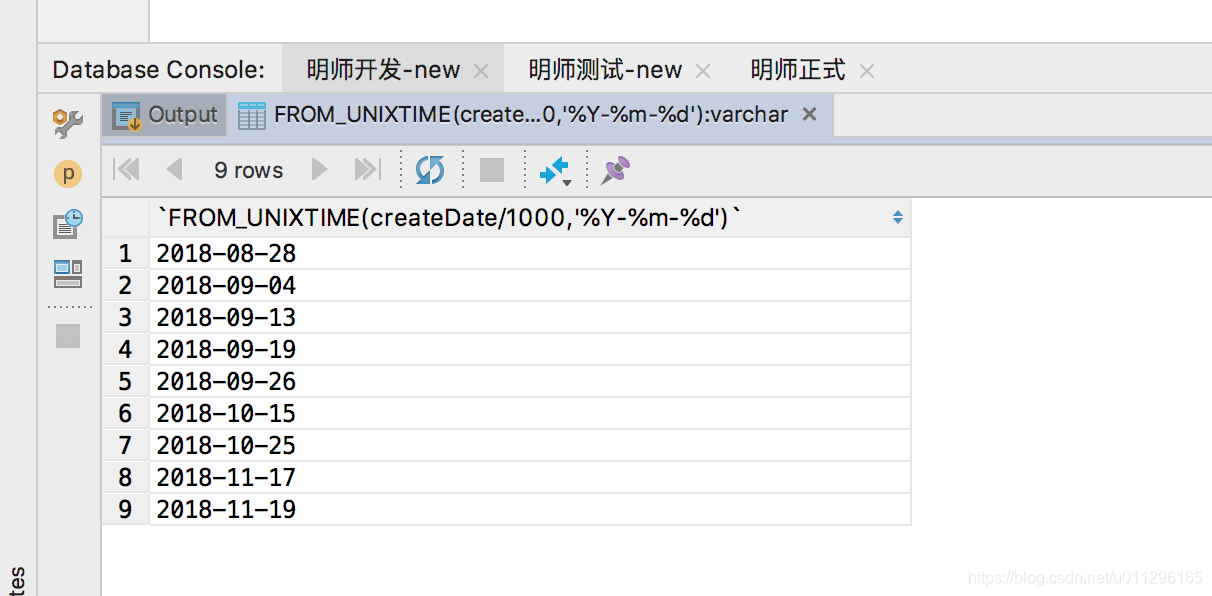Go to last page of results
This screenshot has width=1212, height=596.
pos(368,170)
